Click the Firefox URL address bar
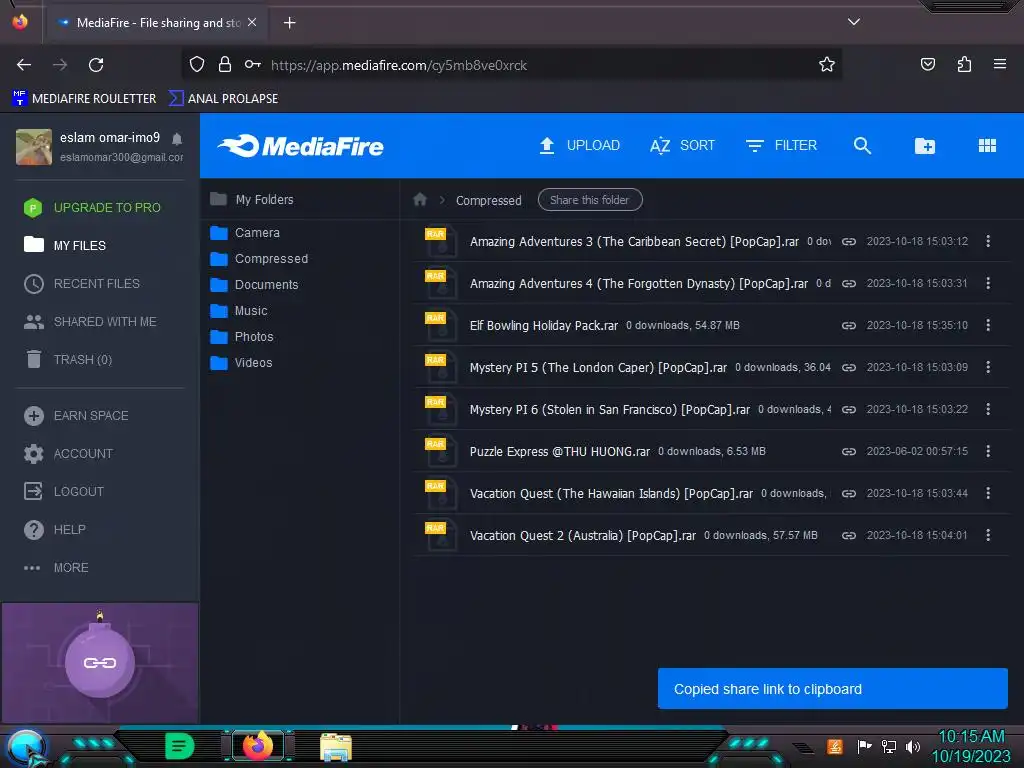1024x768 pixels. [511, 65]
